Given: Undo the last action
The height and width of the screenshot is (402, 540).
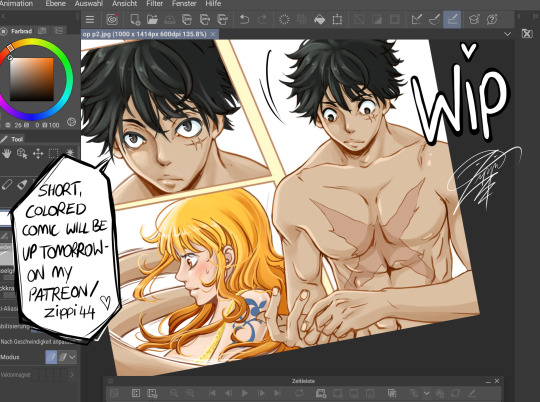Looking at the screenshot, I should pos(245,20).
